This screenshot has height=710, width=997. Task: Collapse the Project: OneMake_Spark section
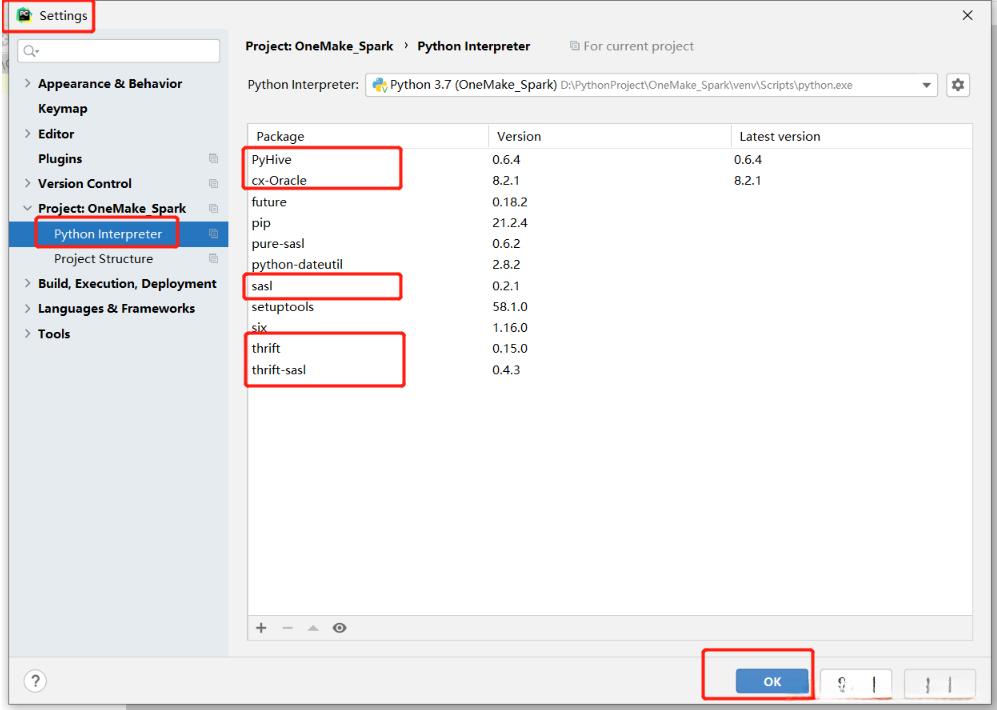pyautogui.click(x=27, y=208)
